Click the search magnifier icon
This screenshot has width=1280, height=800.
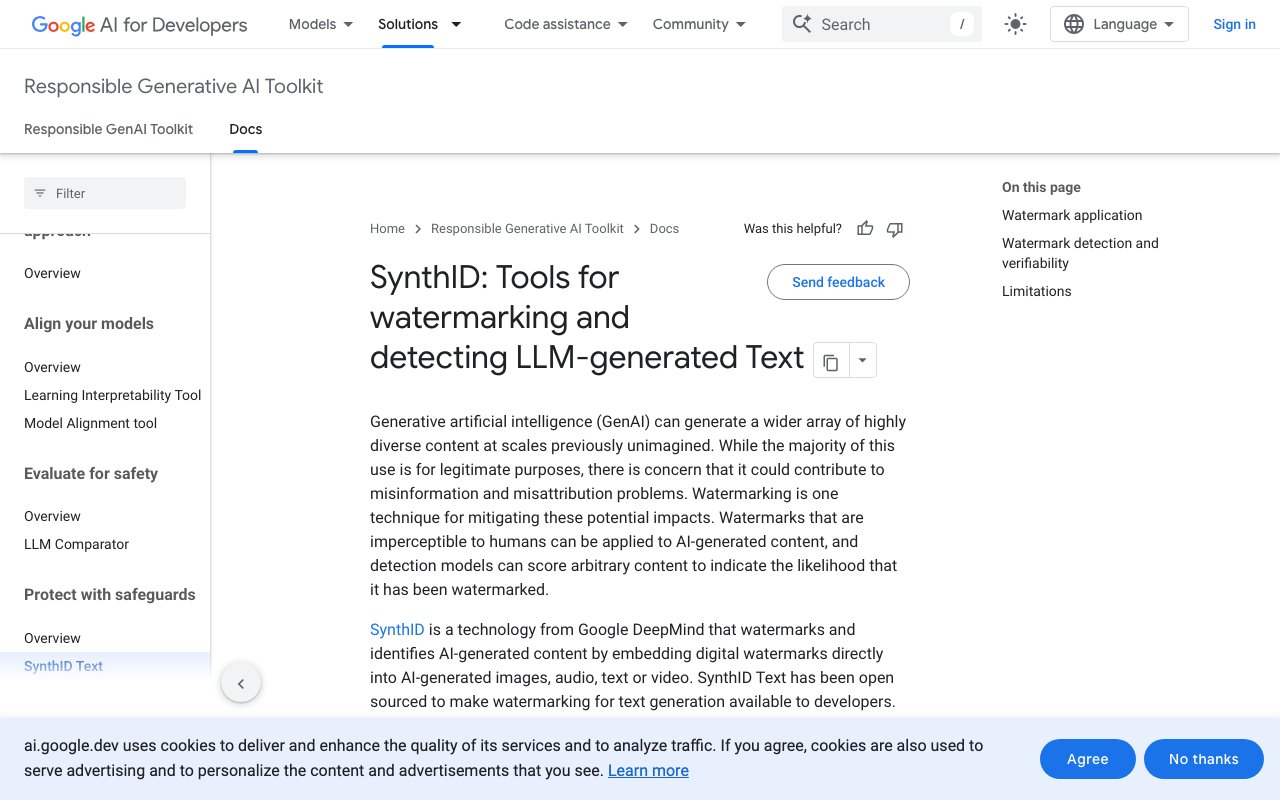(801, 24)
